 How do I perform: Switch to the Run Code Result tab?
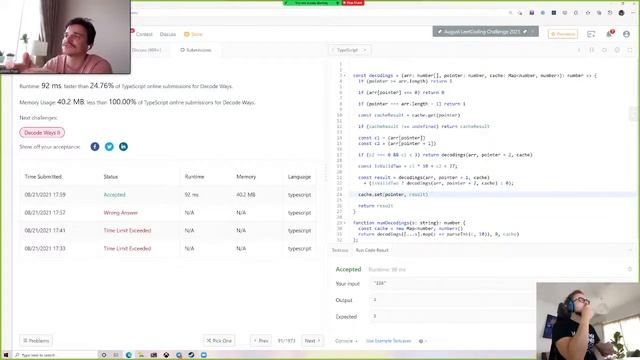coord(372,250)
